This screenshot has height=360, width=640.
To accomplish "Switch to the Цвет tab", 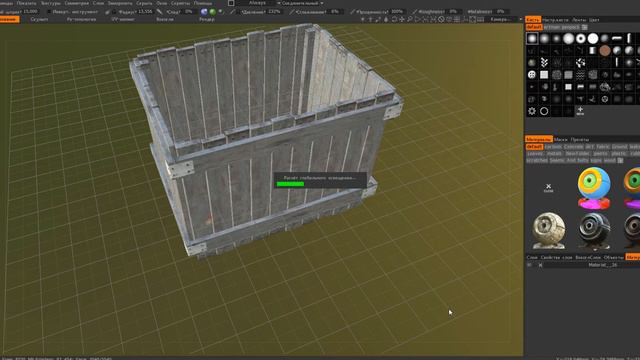I will tap(594, 20).
